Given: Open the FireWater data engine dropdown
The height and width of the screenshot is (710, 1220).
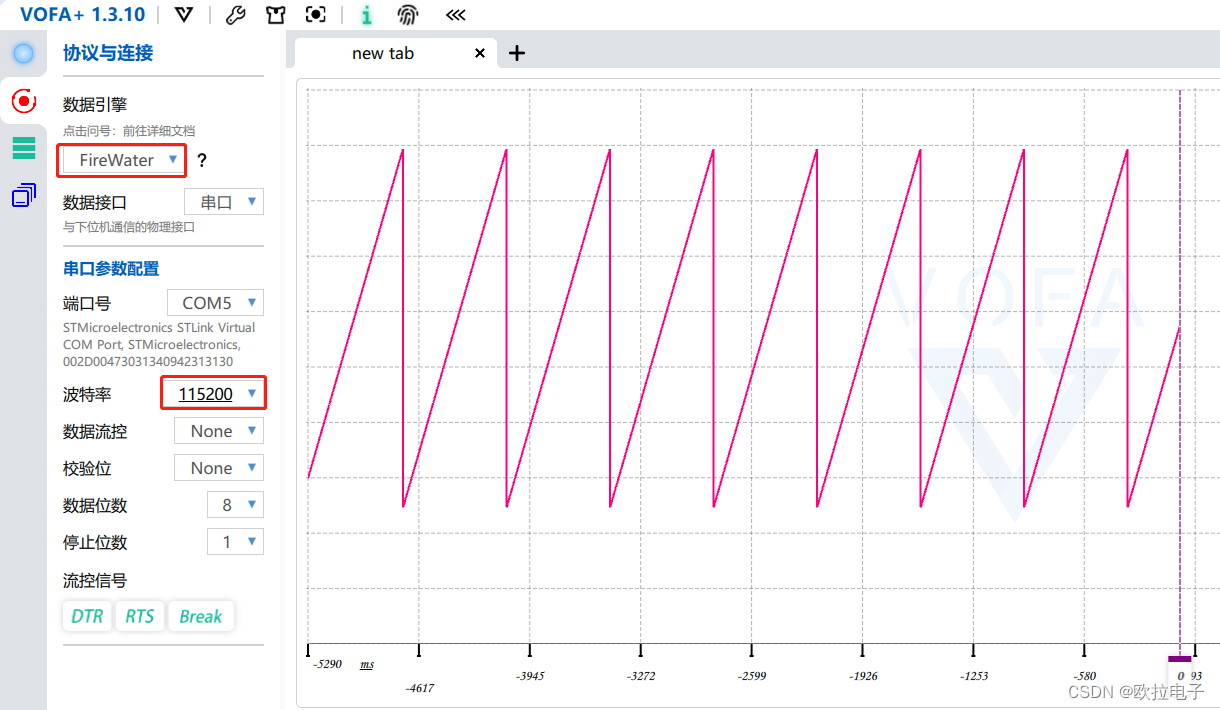Looking at the screenshot, I should [121, 160].
